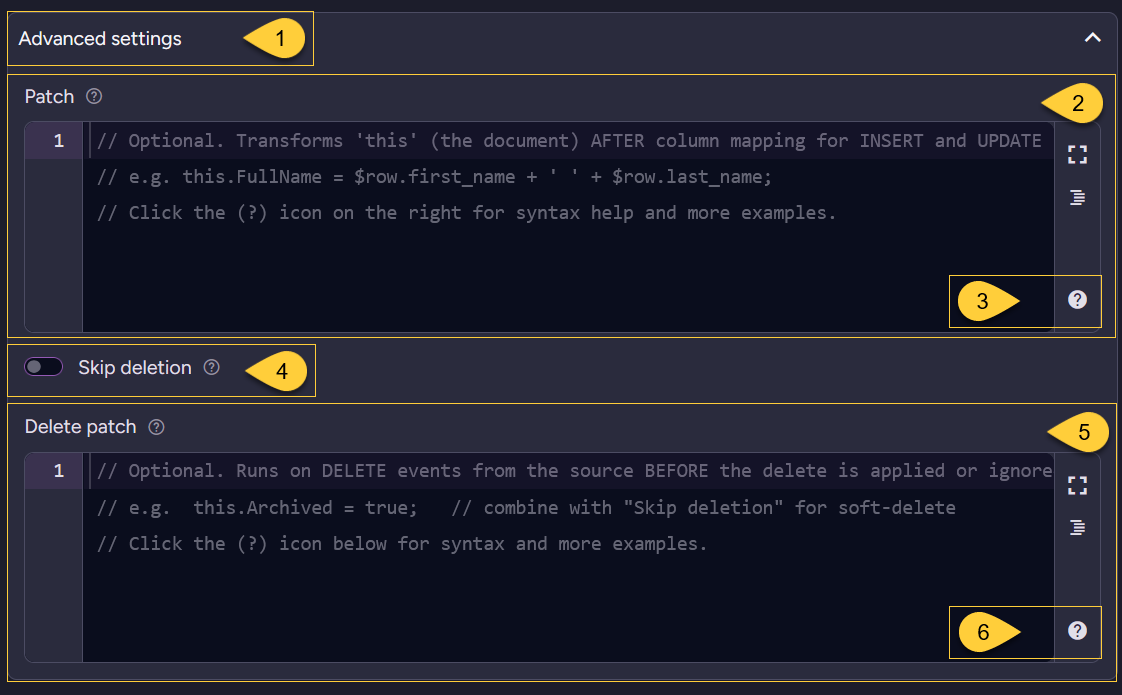
Task: Click the this.FullName example line in Patch
Action: tap(434, 177)
